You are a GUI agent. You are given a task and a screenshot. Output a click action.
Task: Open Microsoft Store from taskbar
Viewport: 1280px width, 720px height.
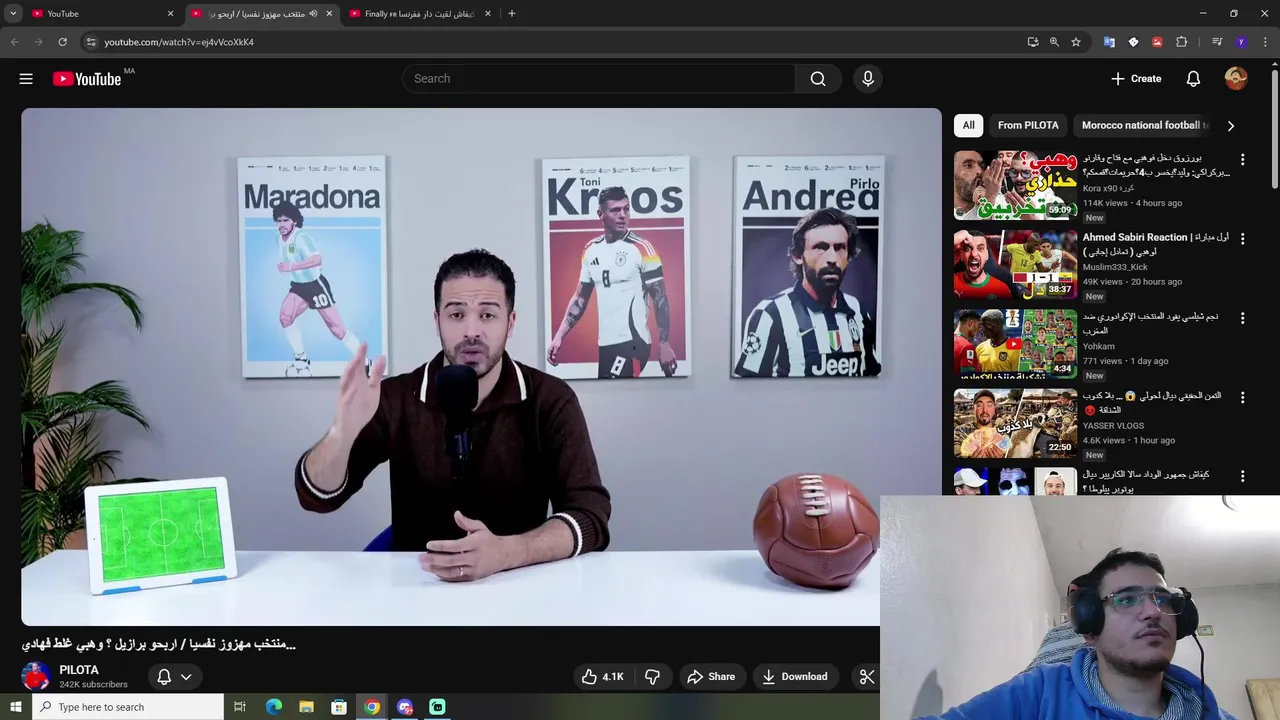point(339,707)
